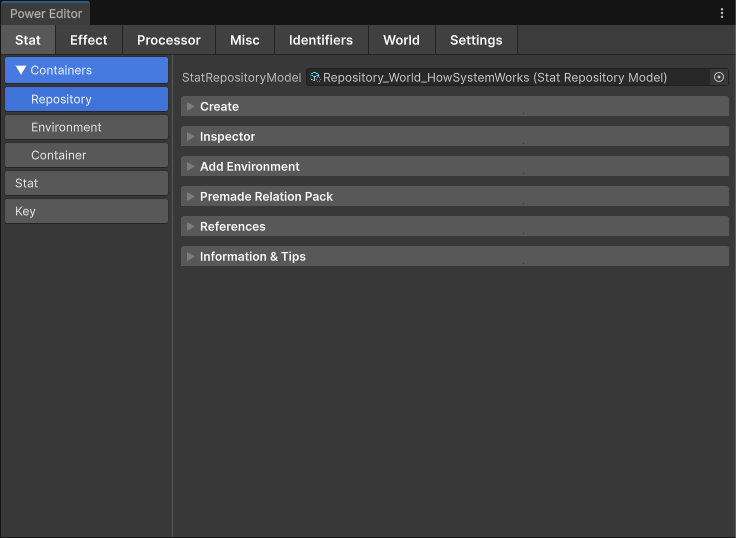
Task: Expand the Create foldout arrow
Action: 191,107
